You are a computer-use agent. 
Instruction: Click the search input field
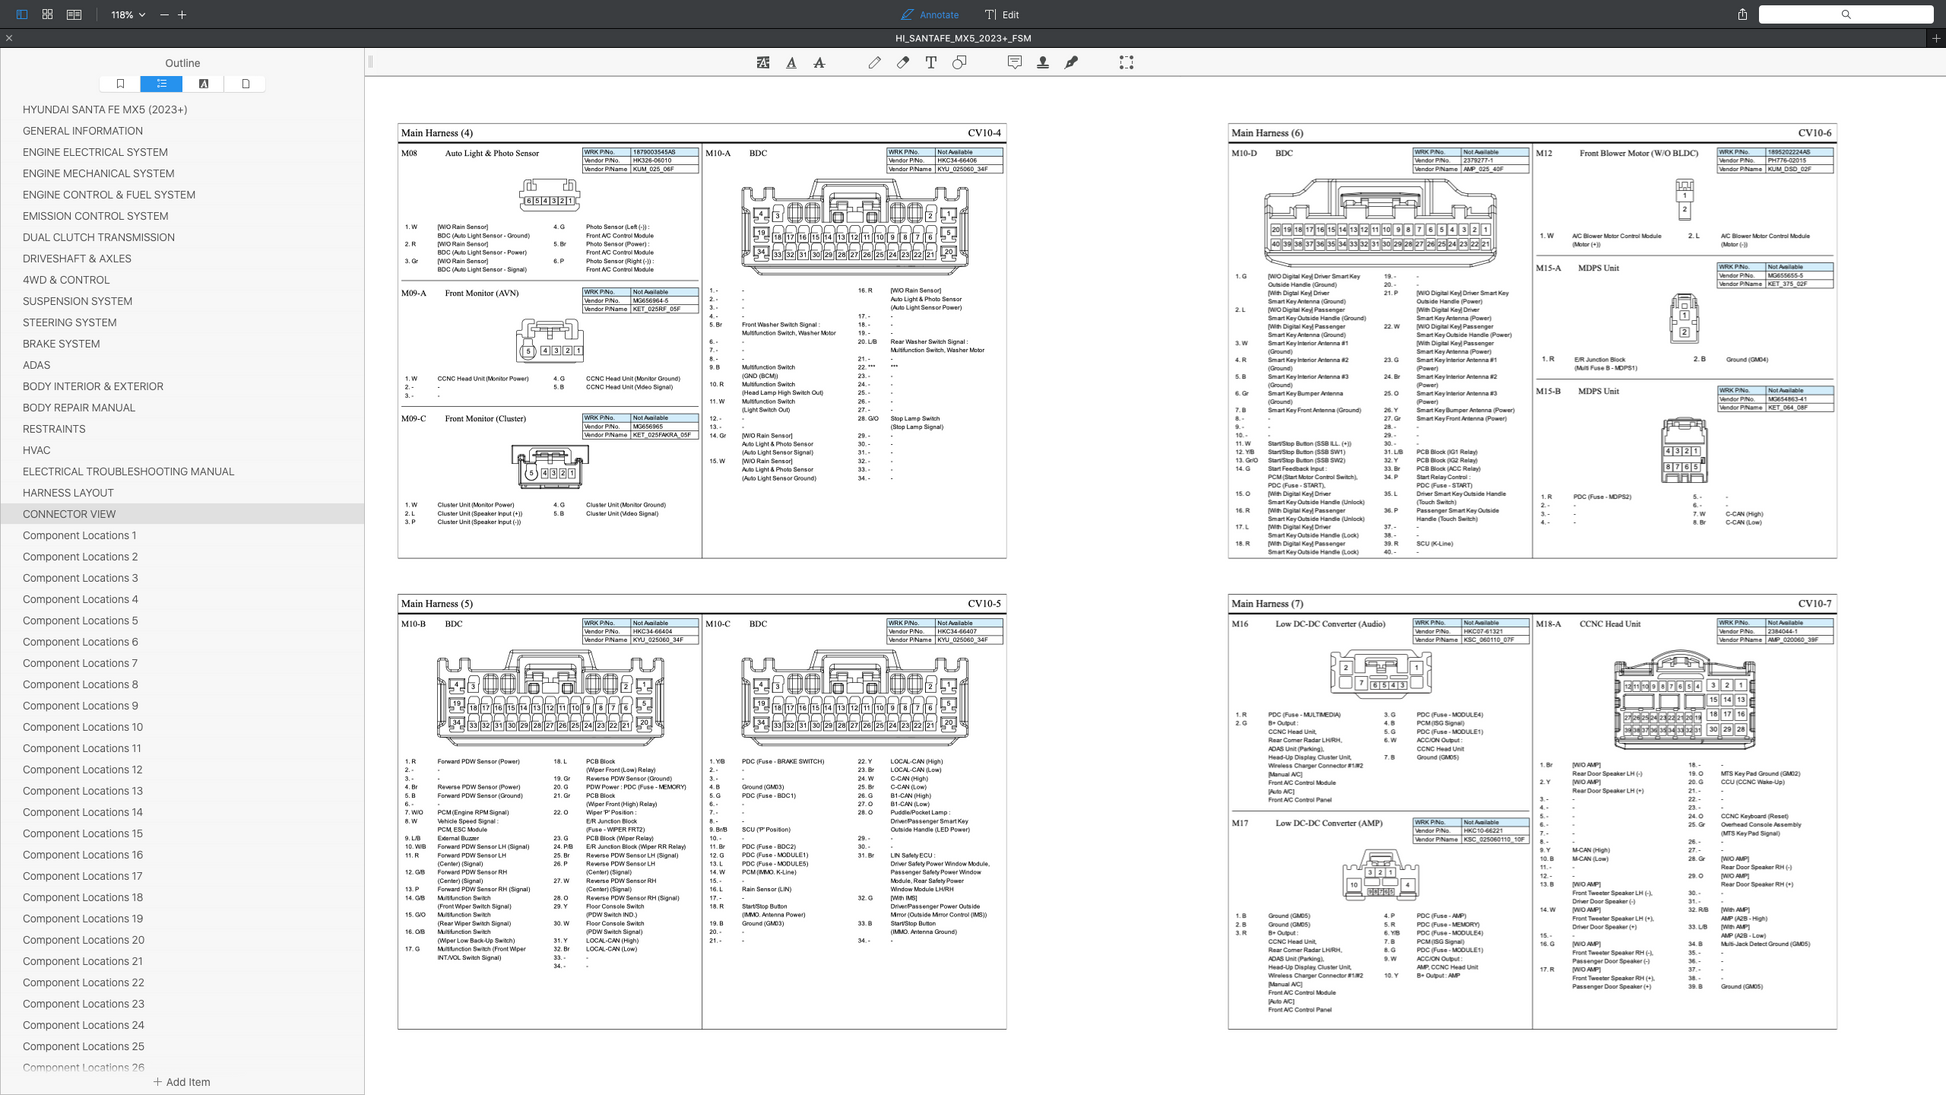click(1845, 14)
